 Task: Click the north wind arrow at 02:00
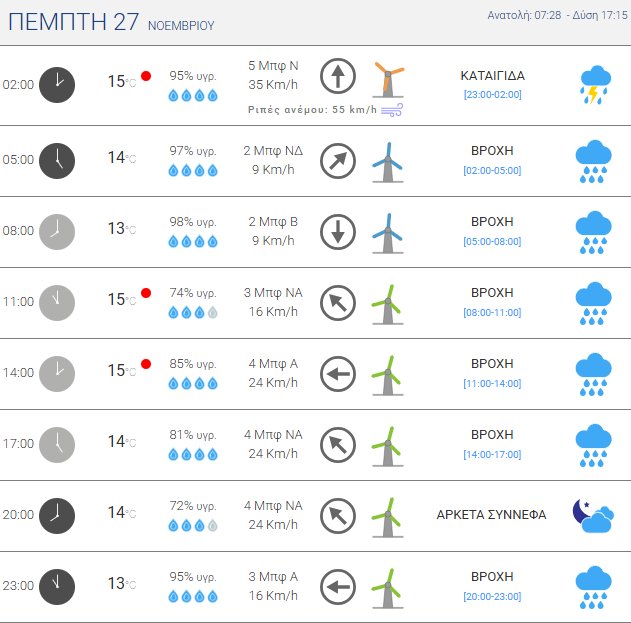338,76
